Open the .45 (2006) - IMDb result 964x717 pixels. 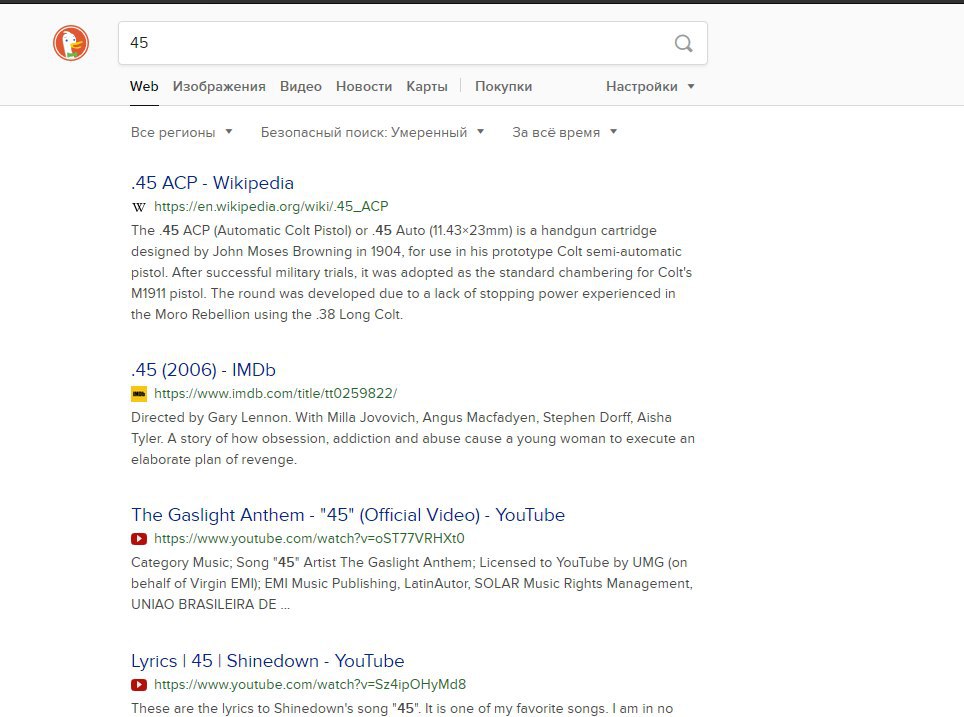[203, 370]
